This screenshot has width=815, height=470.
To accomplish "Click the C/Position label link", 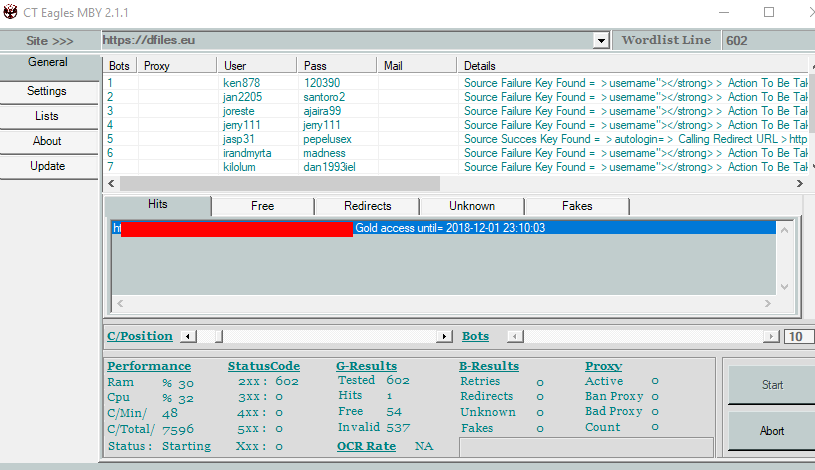I will click(x=140, y=336).
